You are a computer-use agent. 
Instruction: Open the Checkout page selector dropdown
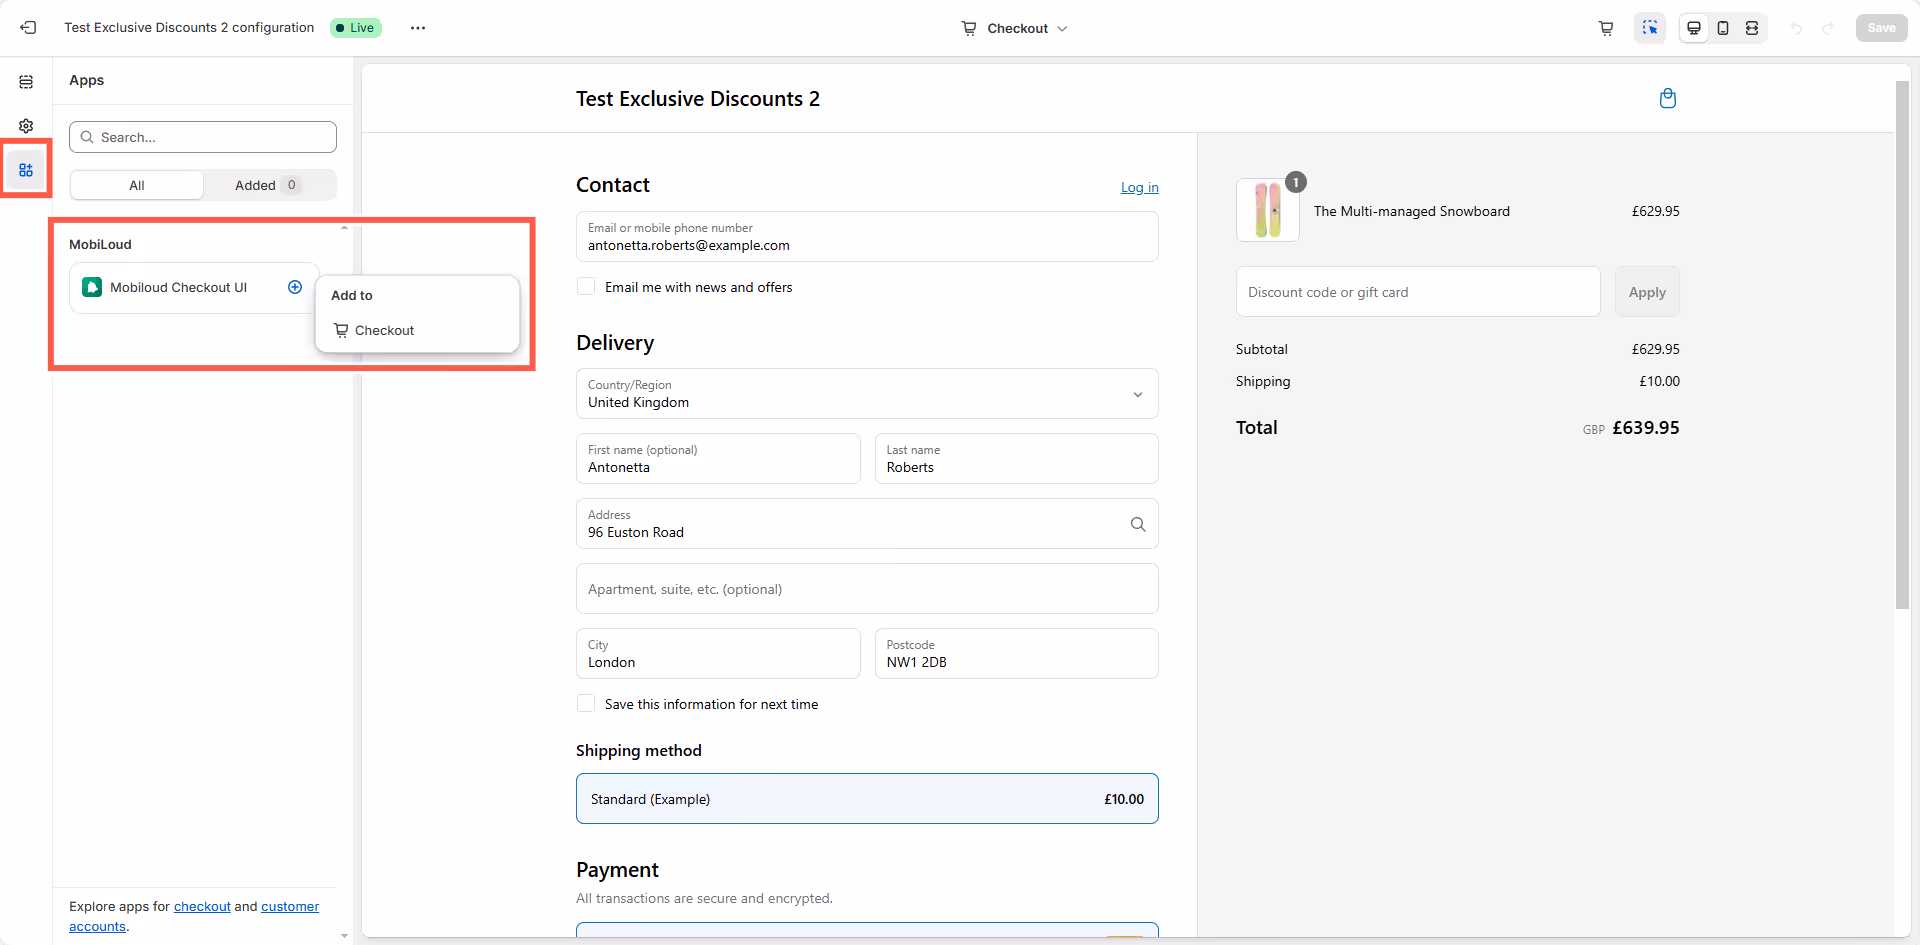1015,28
